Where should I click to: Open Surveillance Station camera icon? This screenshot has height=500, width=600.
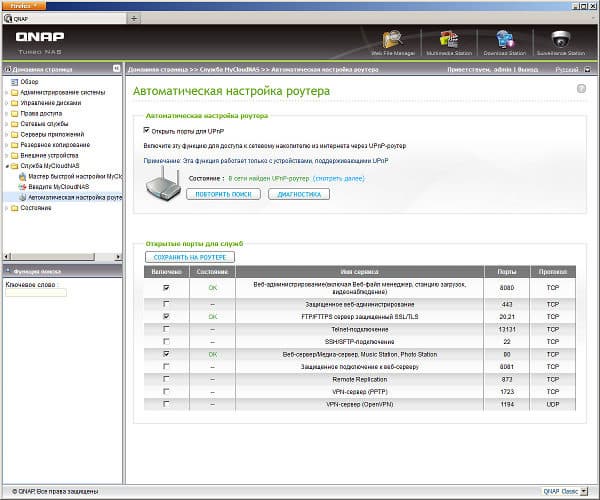click(561, 39)
